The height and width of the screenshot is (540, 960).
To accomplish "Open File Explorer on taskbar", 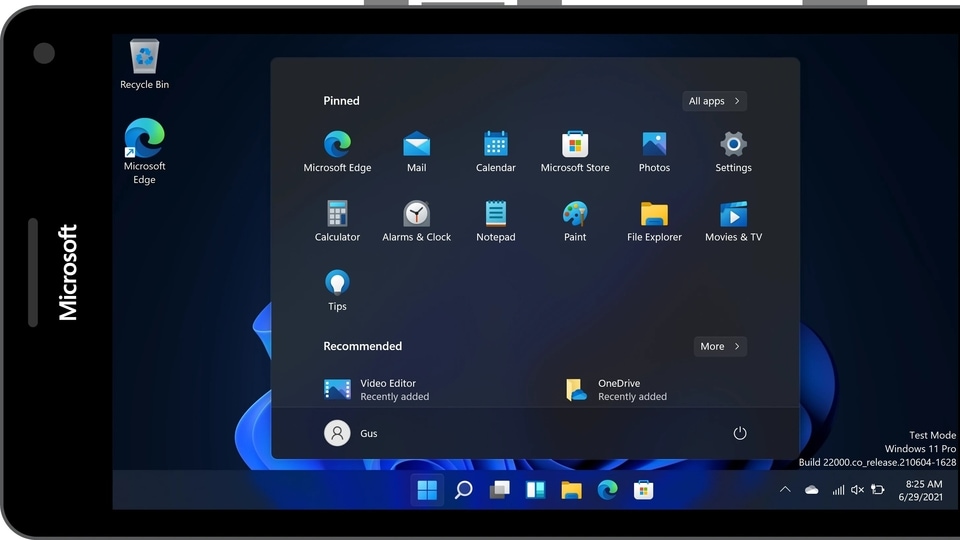I will [571, 490].
